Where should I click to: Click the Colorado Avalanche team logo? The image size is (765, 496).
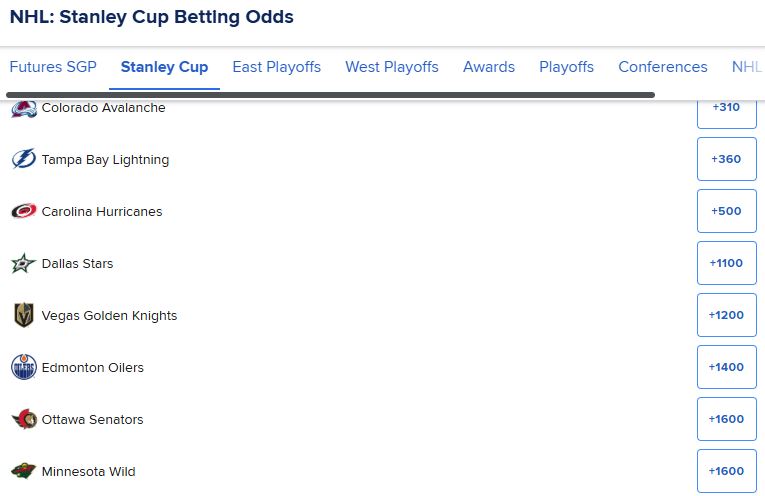[x=24, y=108]
